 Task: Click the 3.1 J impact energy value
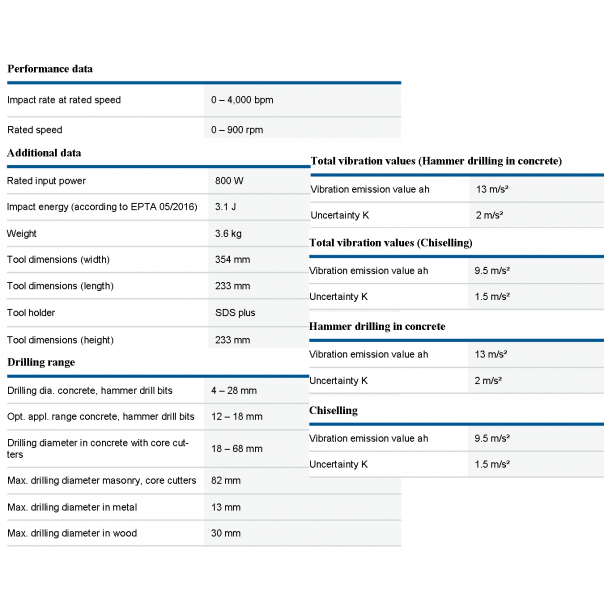click(225, 207)
